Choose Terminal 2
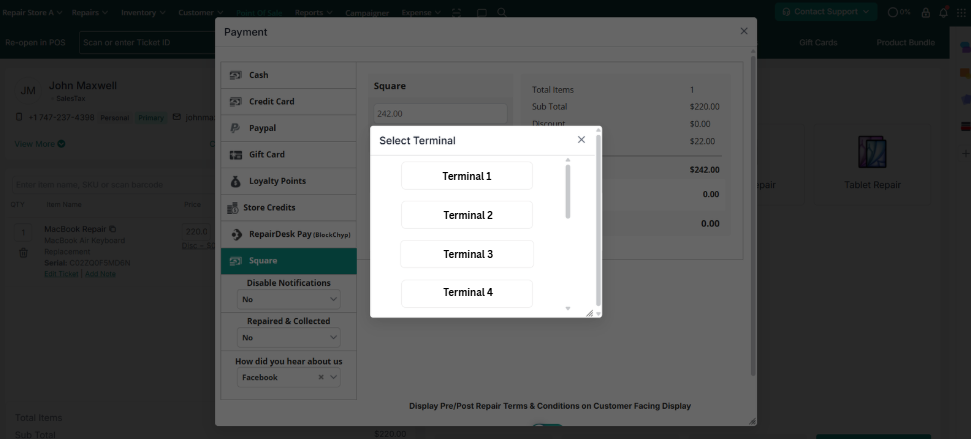Viewport: 971px width, 439px height. [x=467, y=215]
